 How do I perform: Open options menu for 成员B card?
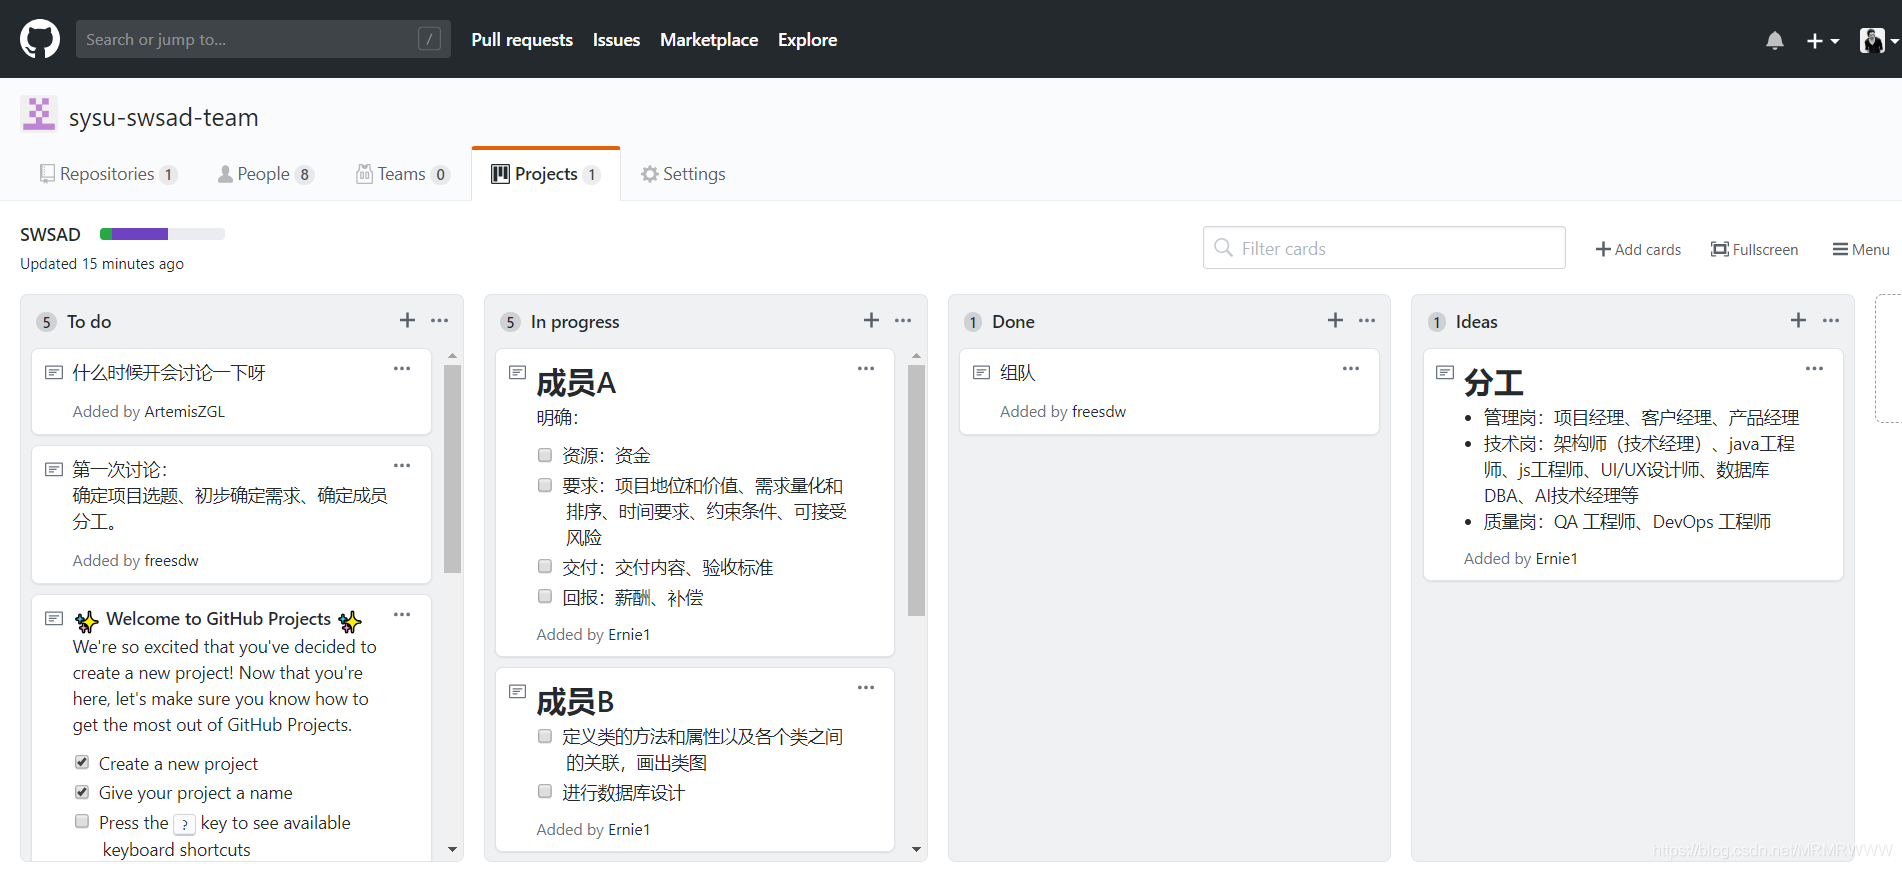[866, 687]
